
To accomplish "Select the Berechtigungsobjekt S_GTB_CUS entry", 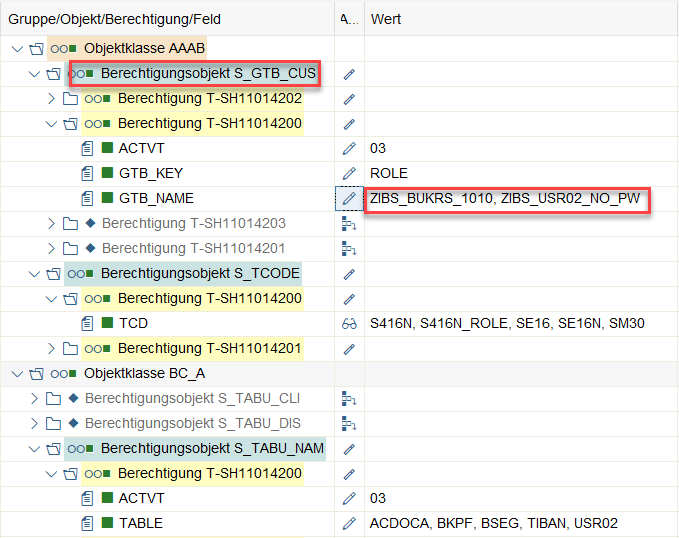I will [x=208, y=74].
